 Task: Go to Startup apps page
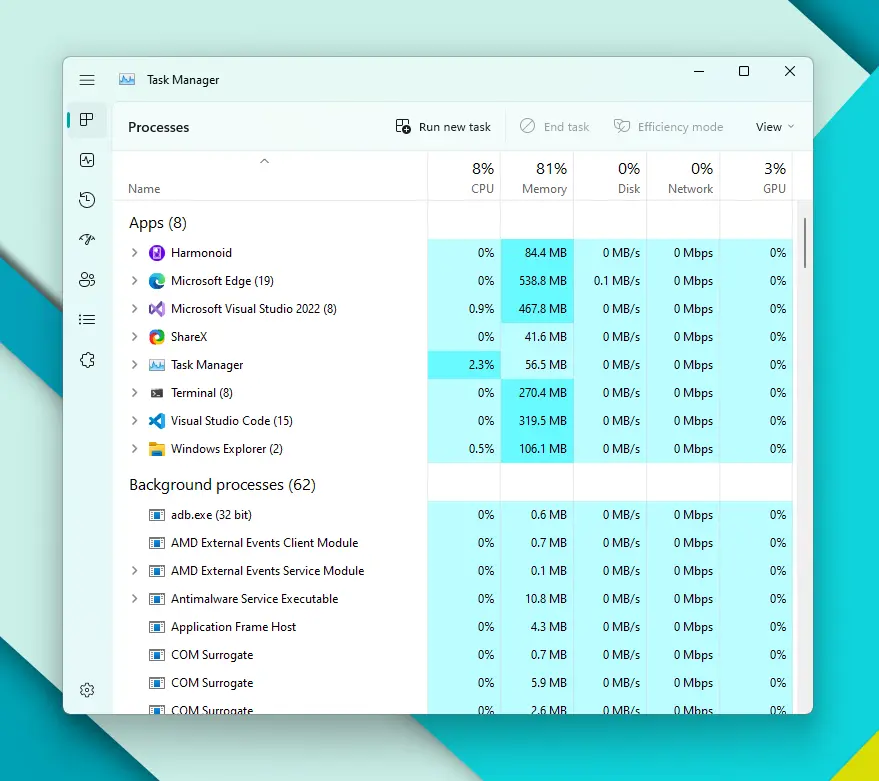point(87,240)
